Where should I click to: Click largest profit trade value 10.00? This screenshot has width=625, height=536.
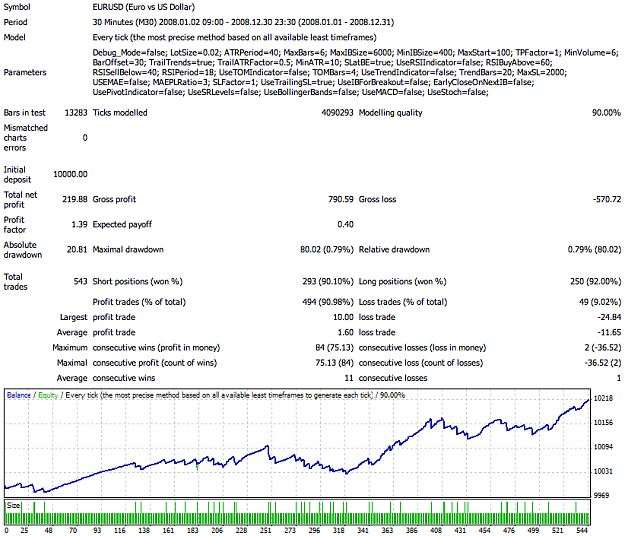pos(343,317)
